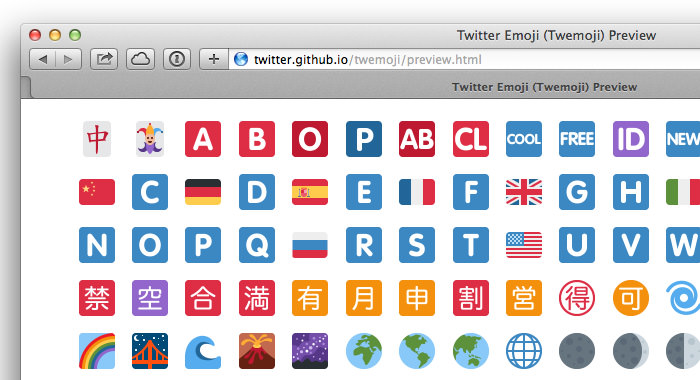This screenshot has width=700, height=380.
Task: Click the orange 月 monthly emoji
Action: point(364,298)
